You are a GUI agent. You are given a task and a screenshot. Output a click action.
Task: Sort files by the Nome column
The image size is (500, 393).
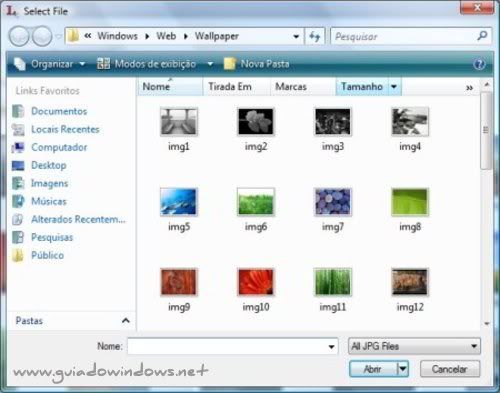[x=170, y=87]
